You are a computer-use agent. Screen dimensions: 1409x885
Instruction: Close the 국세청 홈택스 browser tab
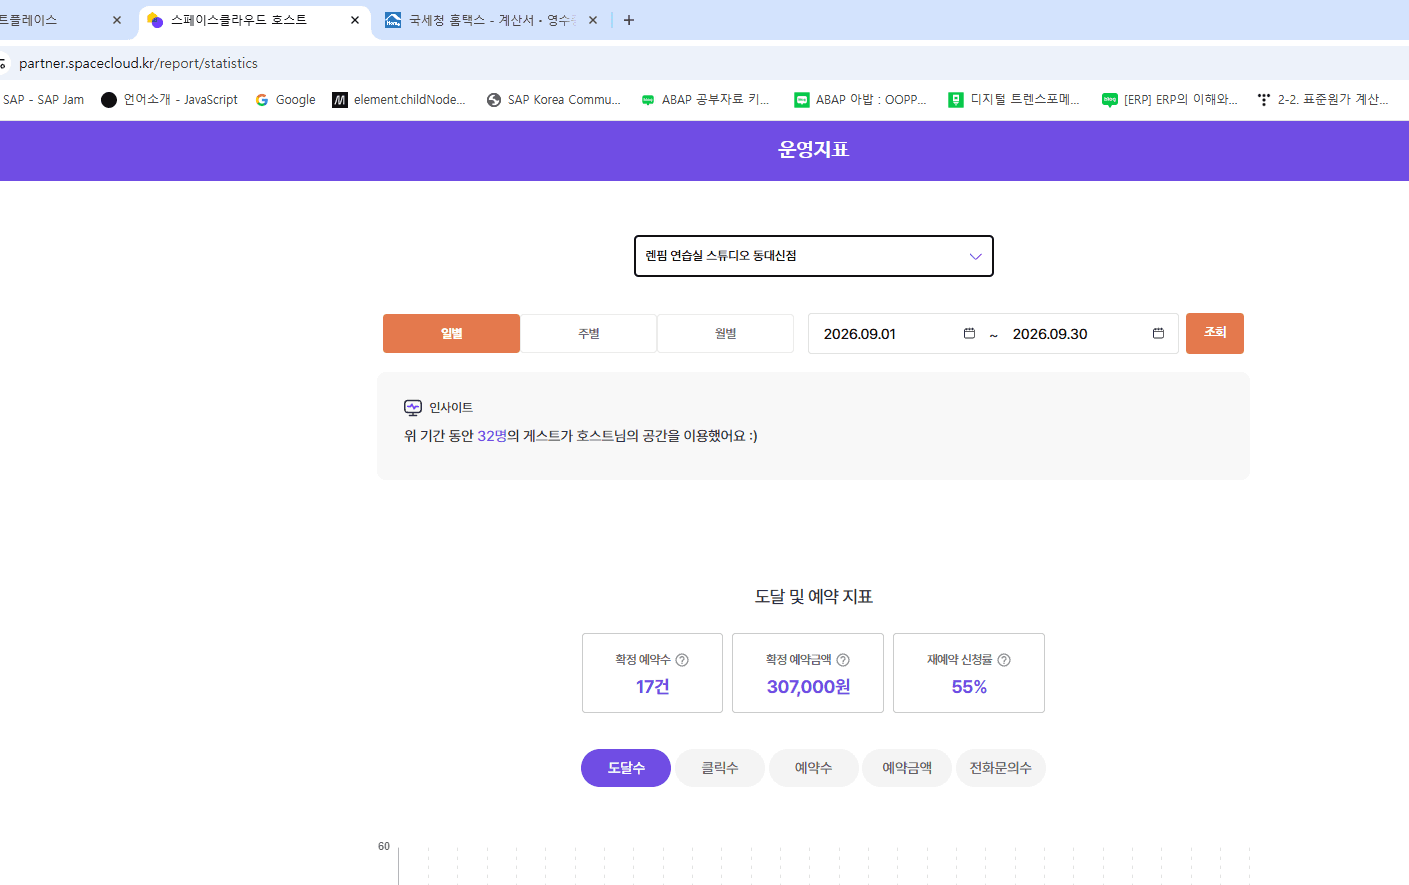tap(593, 20)
